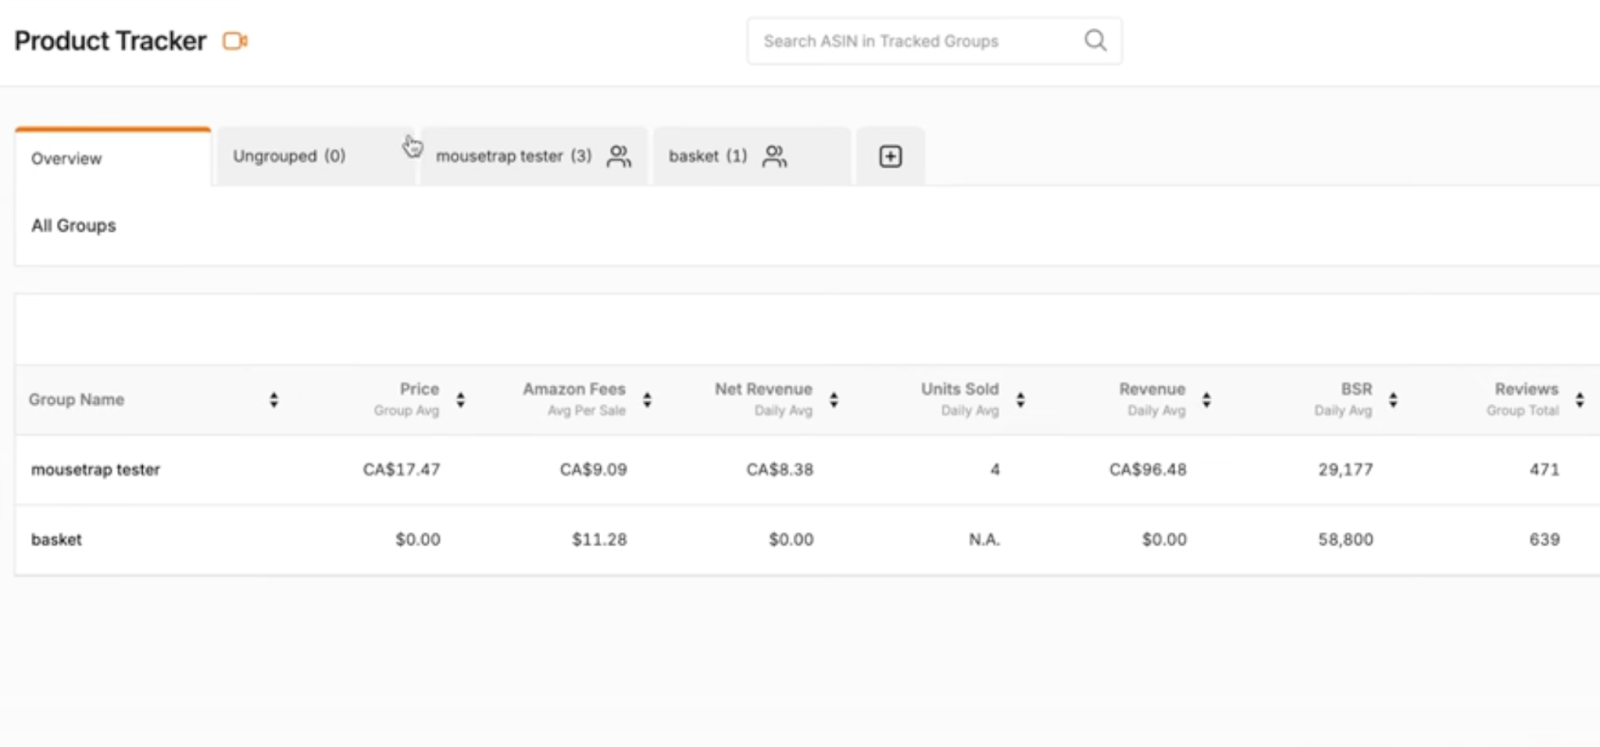Sort by Price column arrows

click(x=461, y=400)
